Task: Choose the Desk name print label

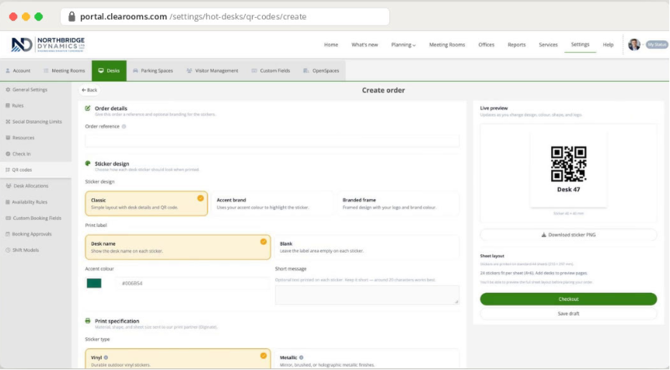Action: pyautogui.click(x=178, y=247)
